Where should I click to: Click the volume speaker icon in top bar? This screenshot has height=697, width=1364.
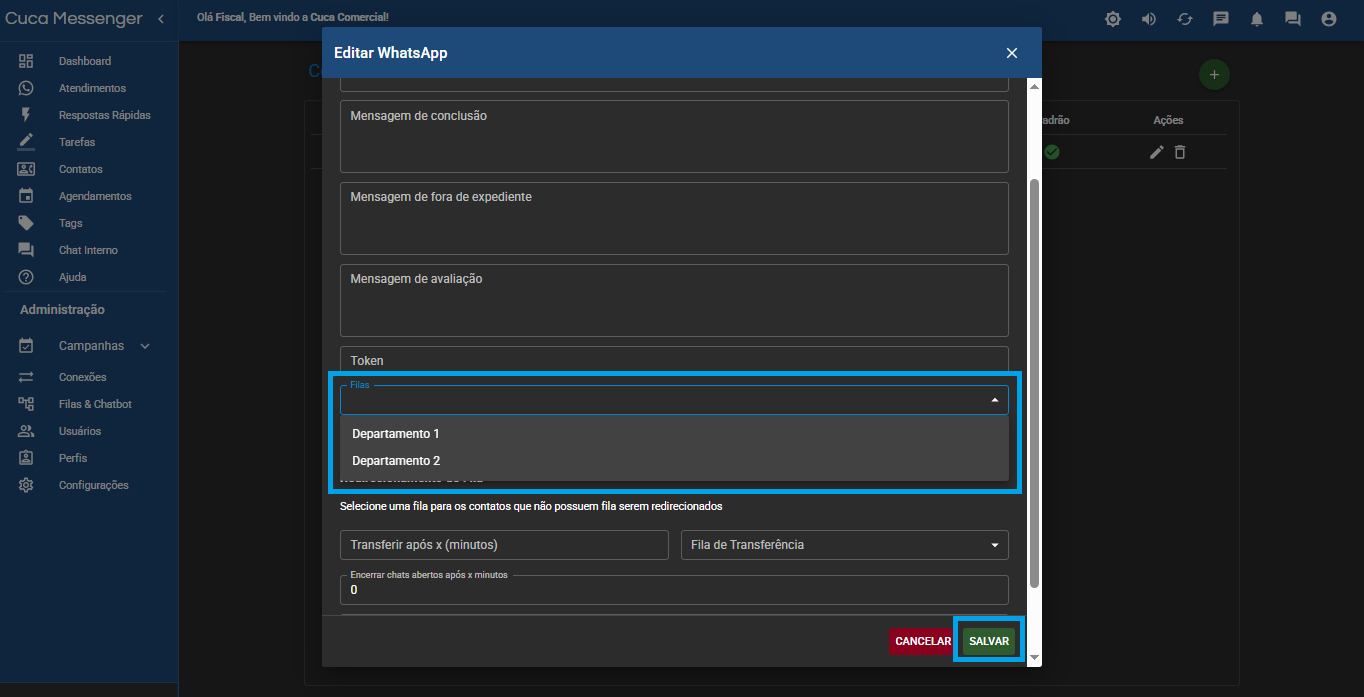pyautogui.click(x=1149, y=19)
